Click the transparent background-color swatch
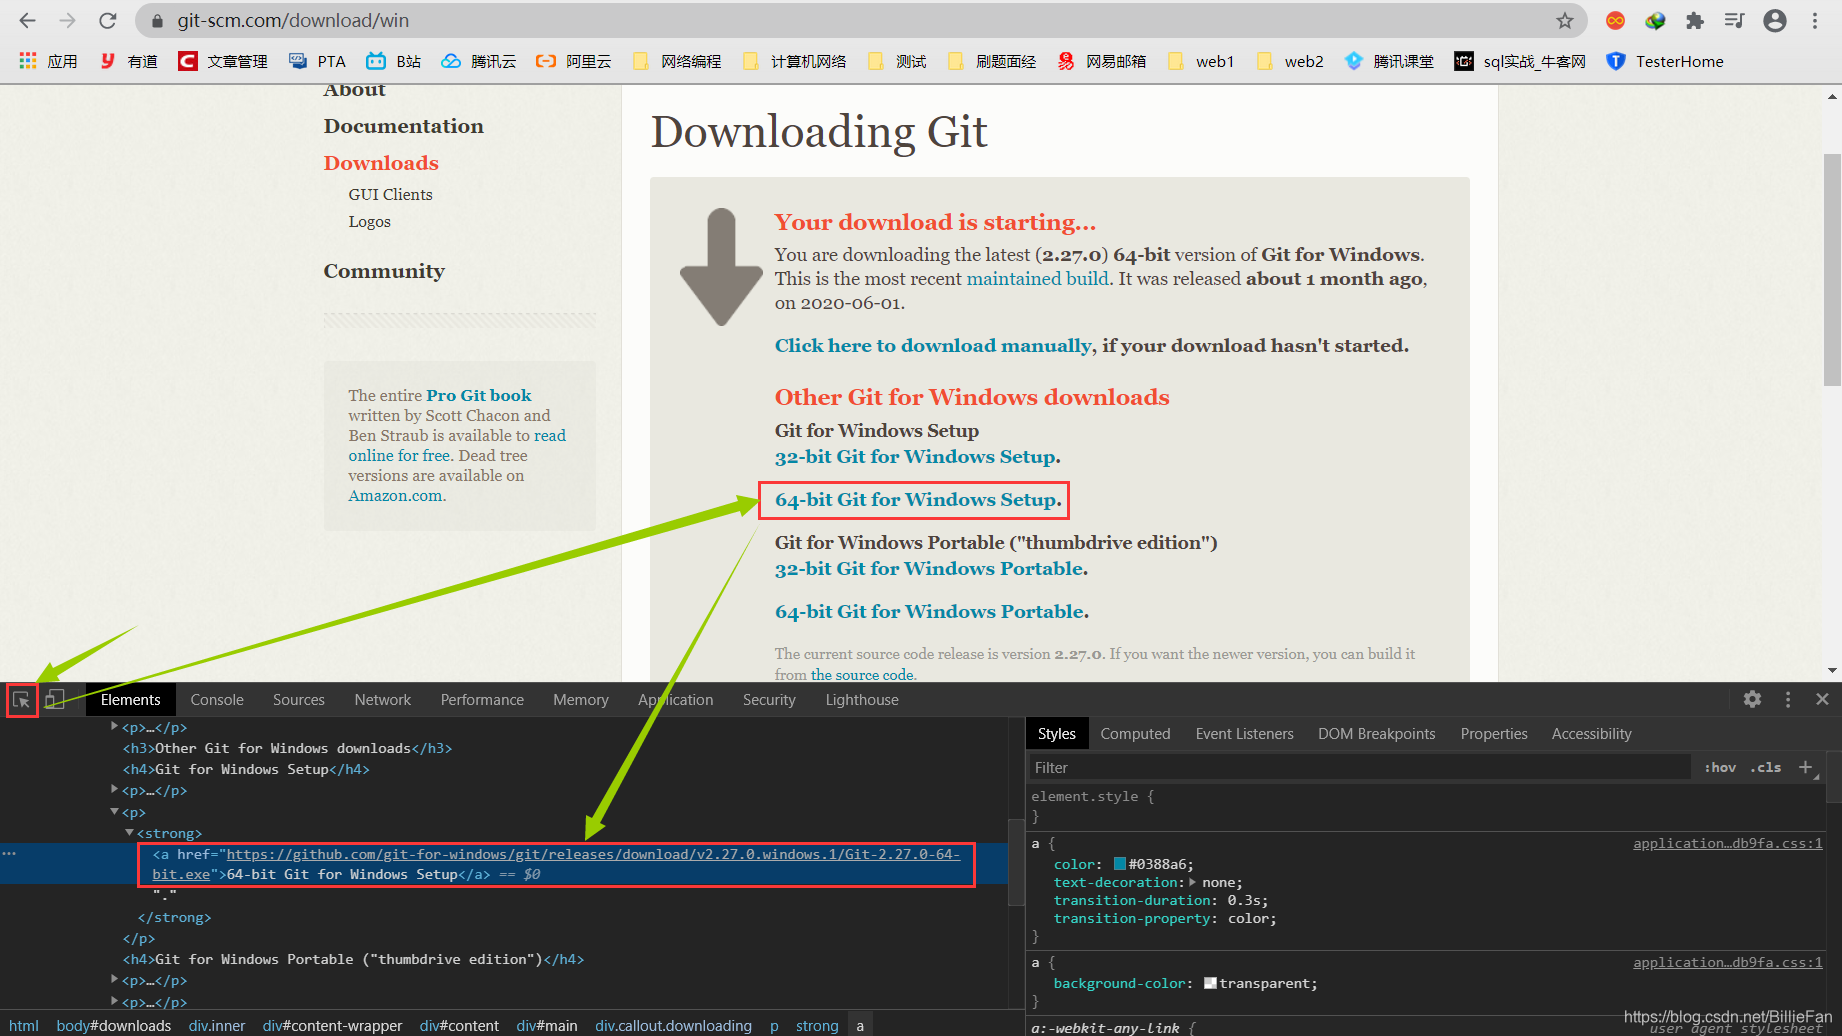The width and height of the screenshot is (1842, 1036). [x=1210, y=983]
